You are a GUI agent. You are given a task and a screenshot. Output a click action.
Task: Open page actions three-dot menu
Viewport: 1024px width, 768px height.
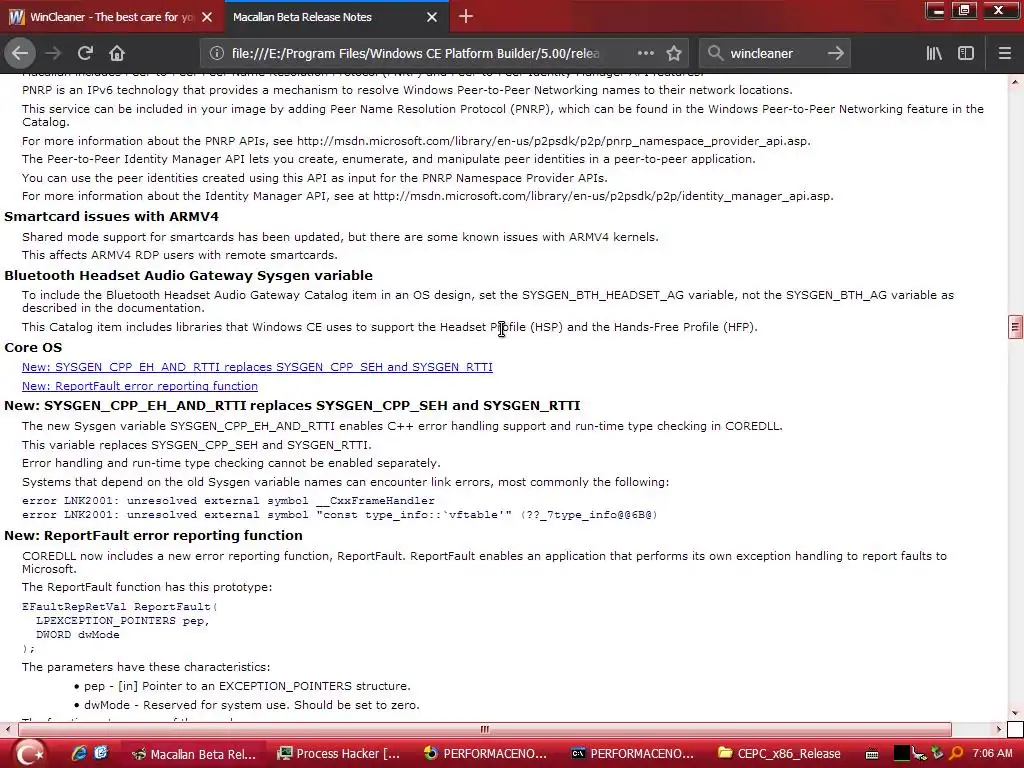click(645, 53)
